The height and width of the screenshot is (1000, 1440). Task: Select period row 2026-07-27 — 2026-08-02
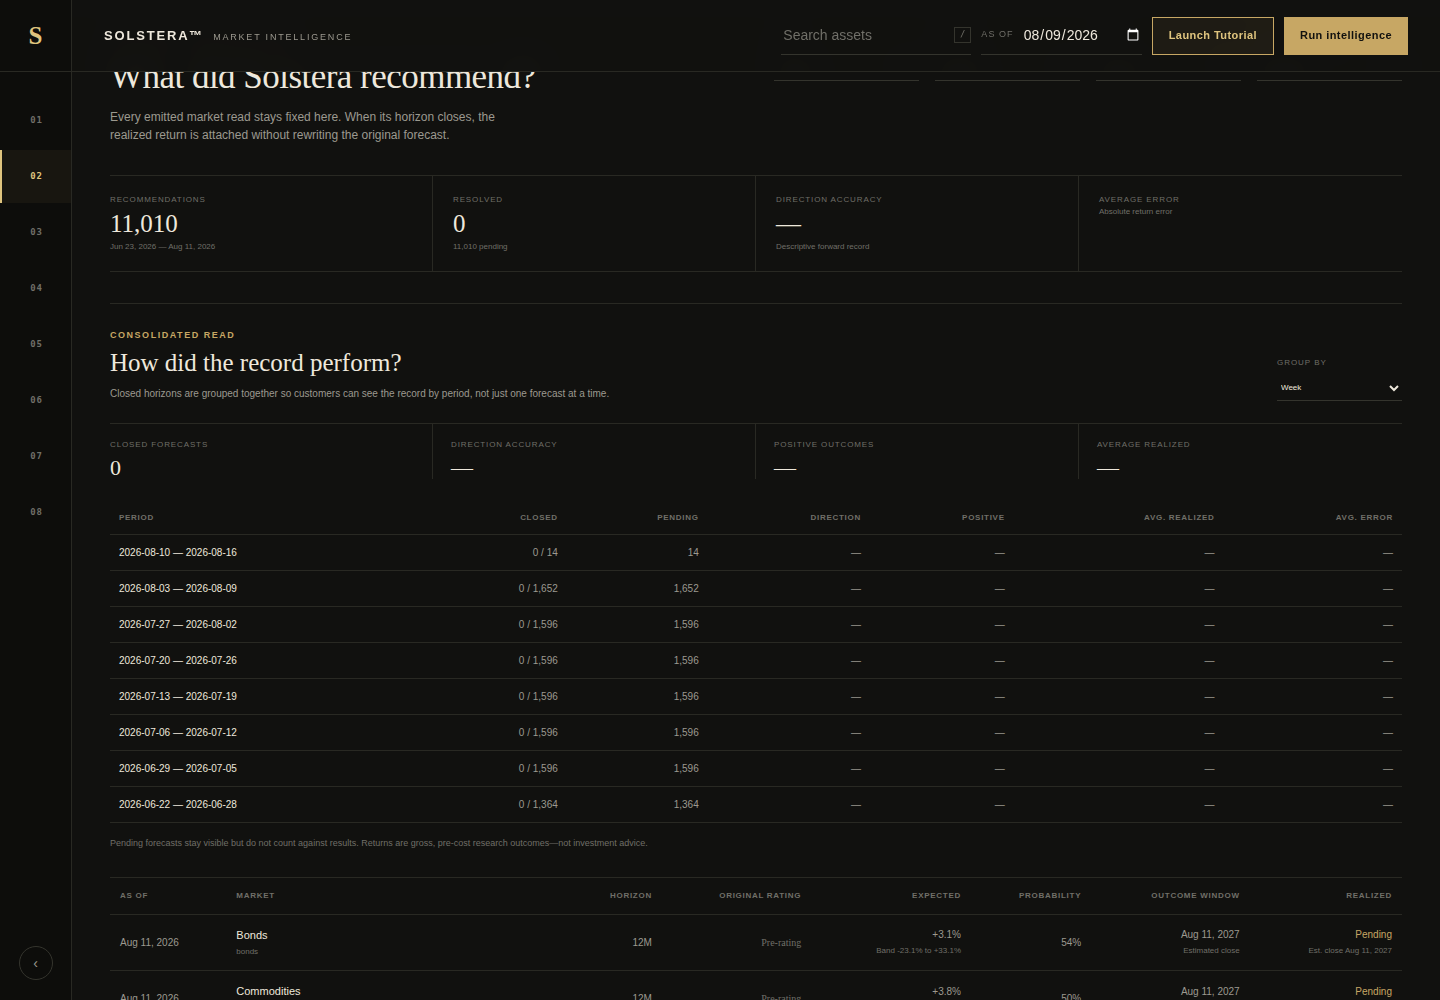[756, 625]
